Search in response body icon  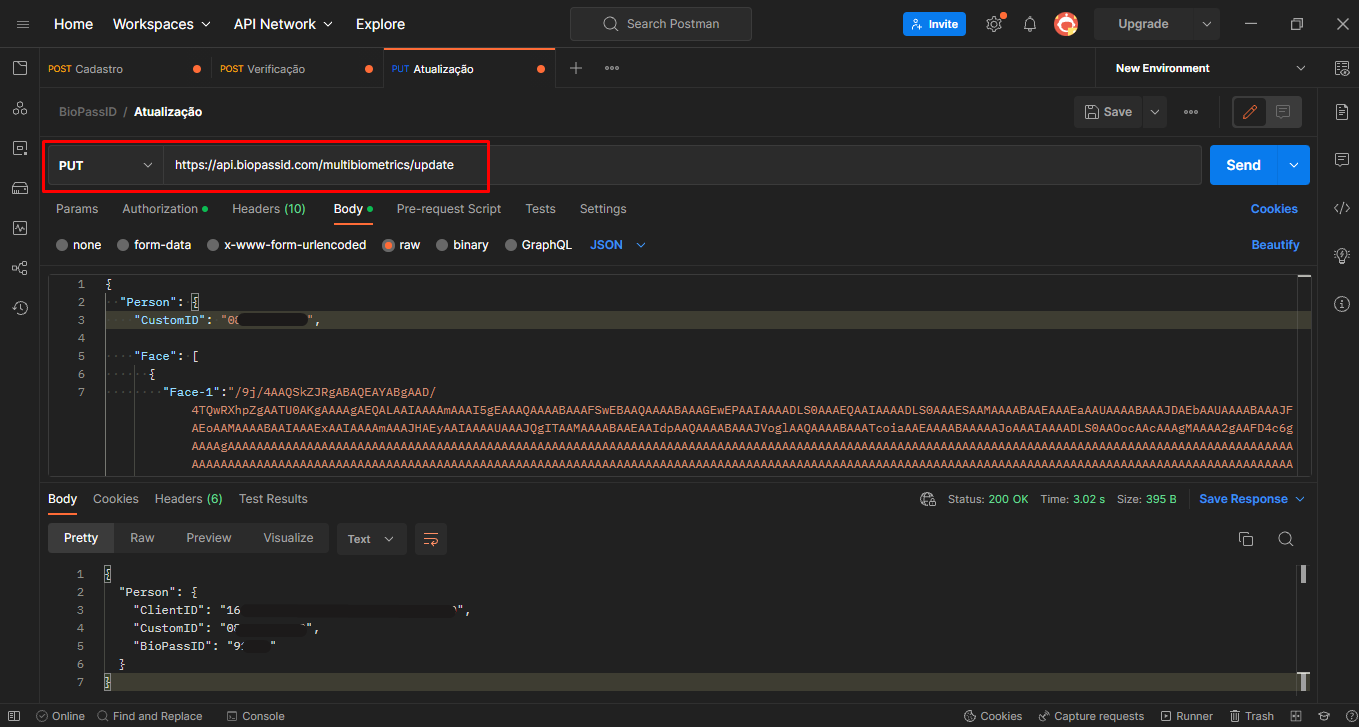coord(1286,539)
